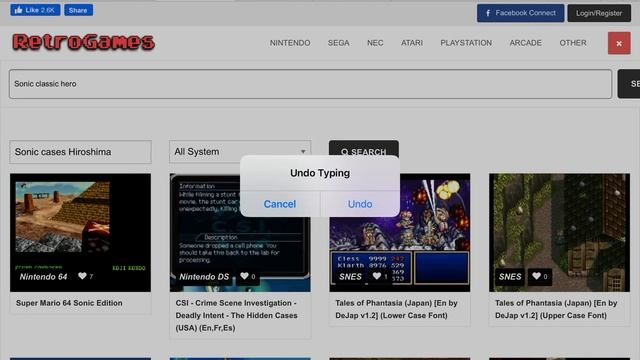Click Cancel in Undo Typing dialog
The image size is (640, 360).
280,204
